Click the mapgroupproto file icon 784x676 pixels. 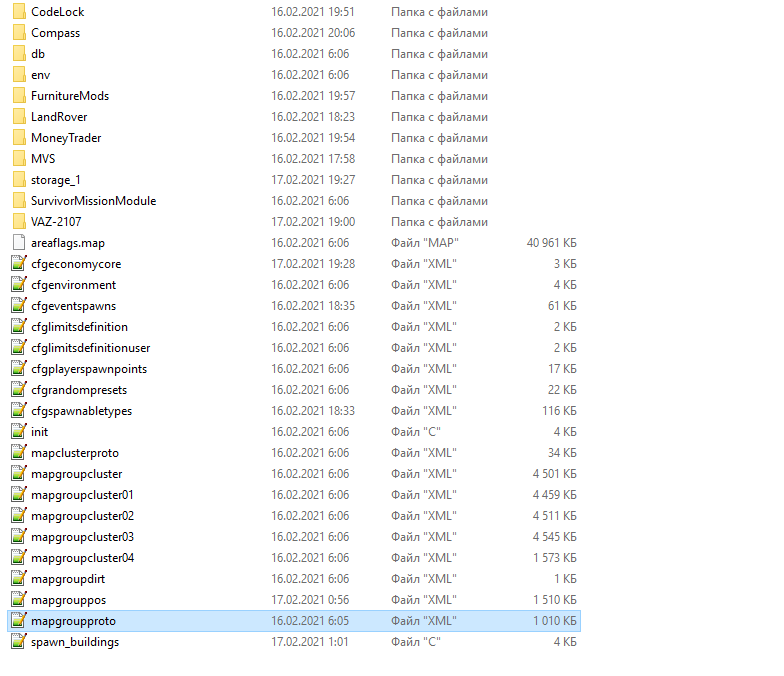(19, 620)
